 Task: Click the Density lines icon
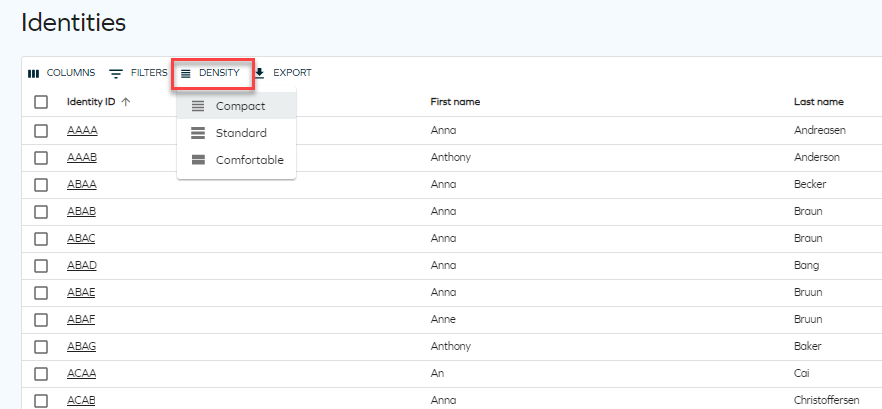186,74
